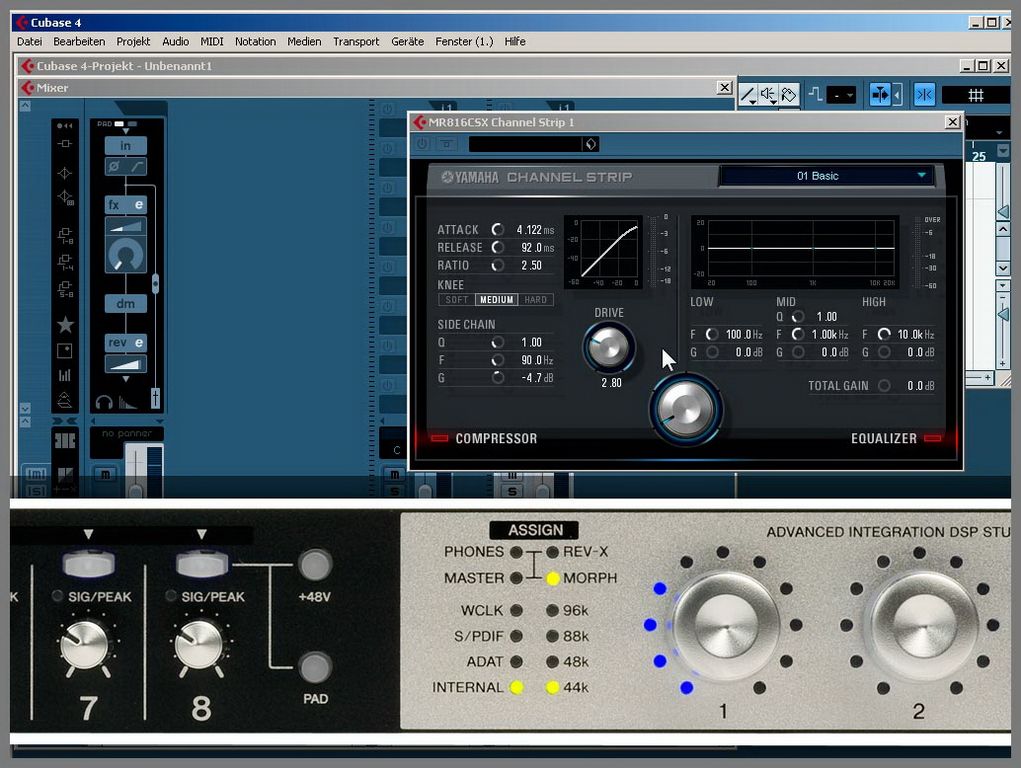Viewport: 1021px width, 768px height.
Task: Open the MIDI menu
Action: click(212, 41)
